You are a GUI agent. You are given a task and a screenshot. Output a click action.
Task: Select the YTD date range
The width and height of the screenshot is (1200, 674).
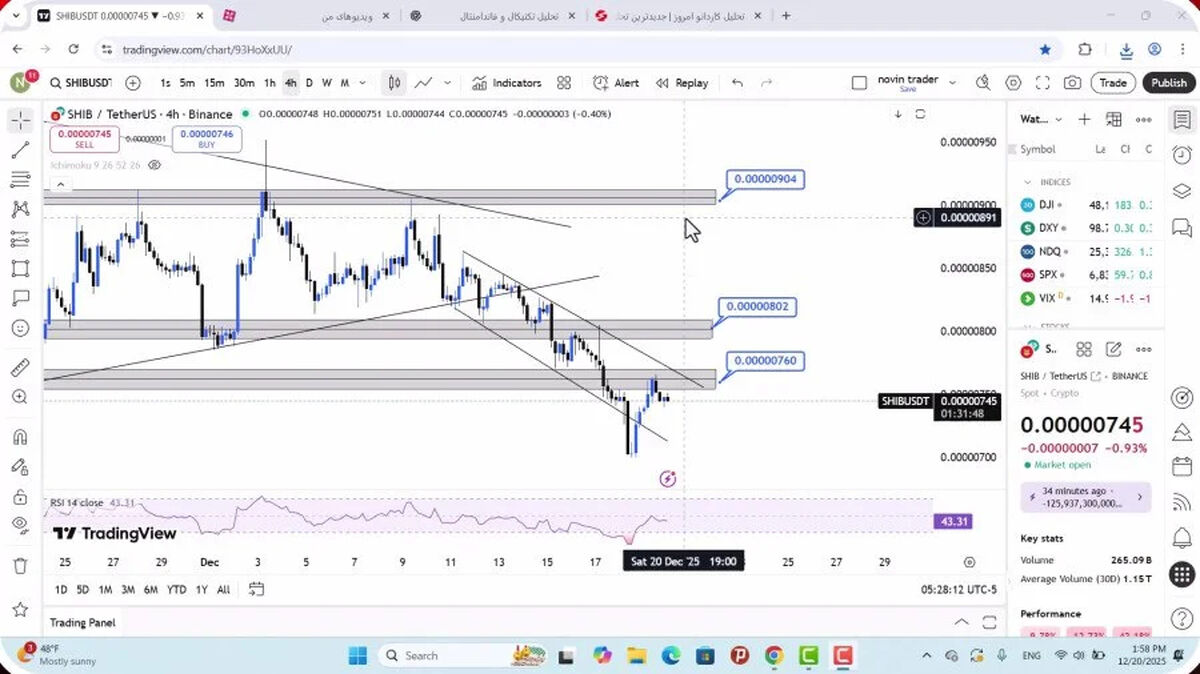(176, 589)
